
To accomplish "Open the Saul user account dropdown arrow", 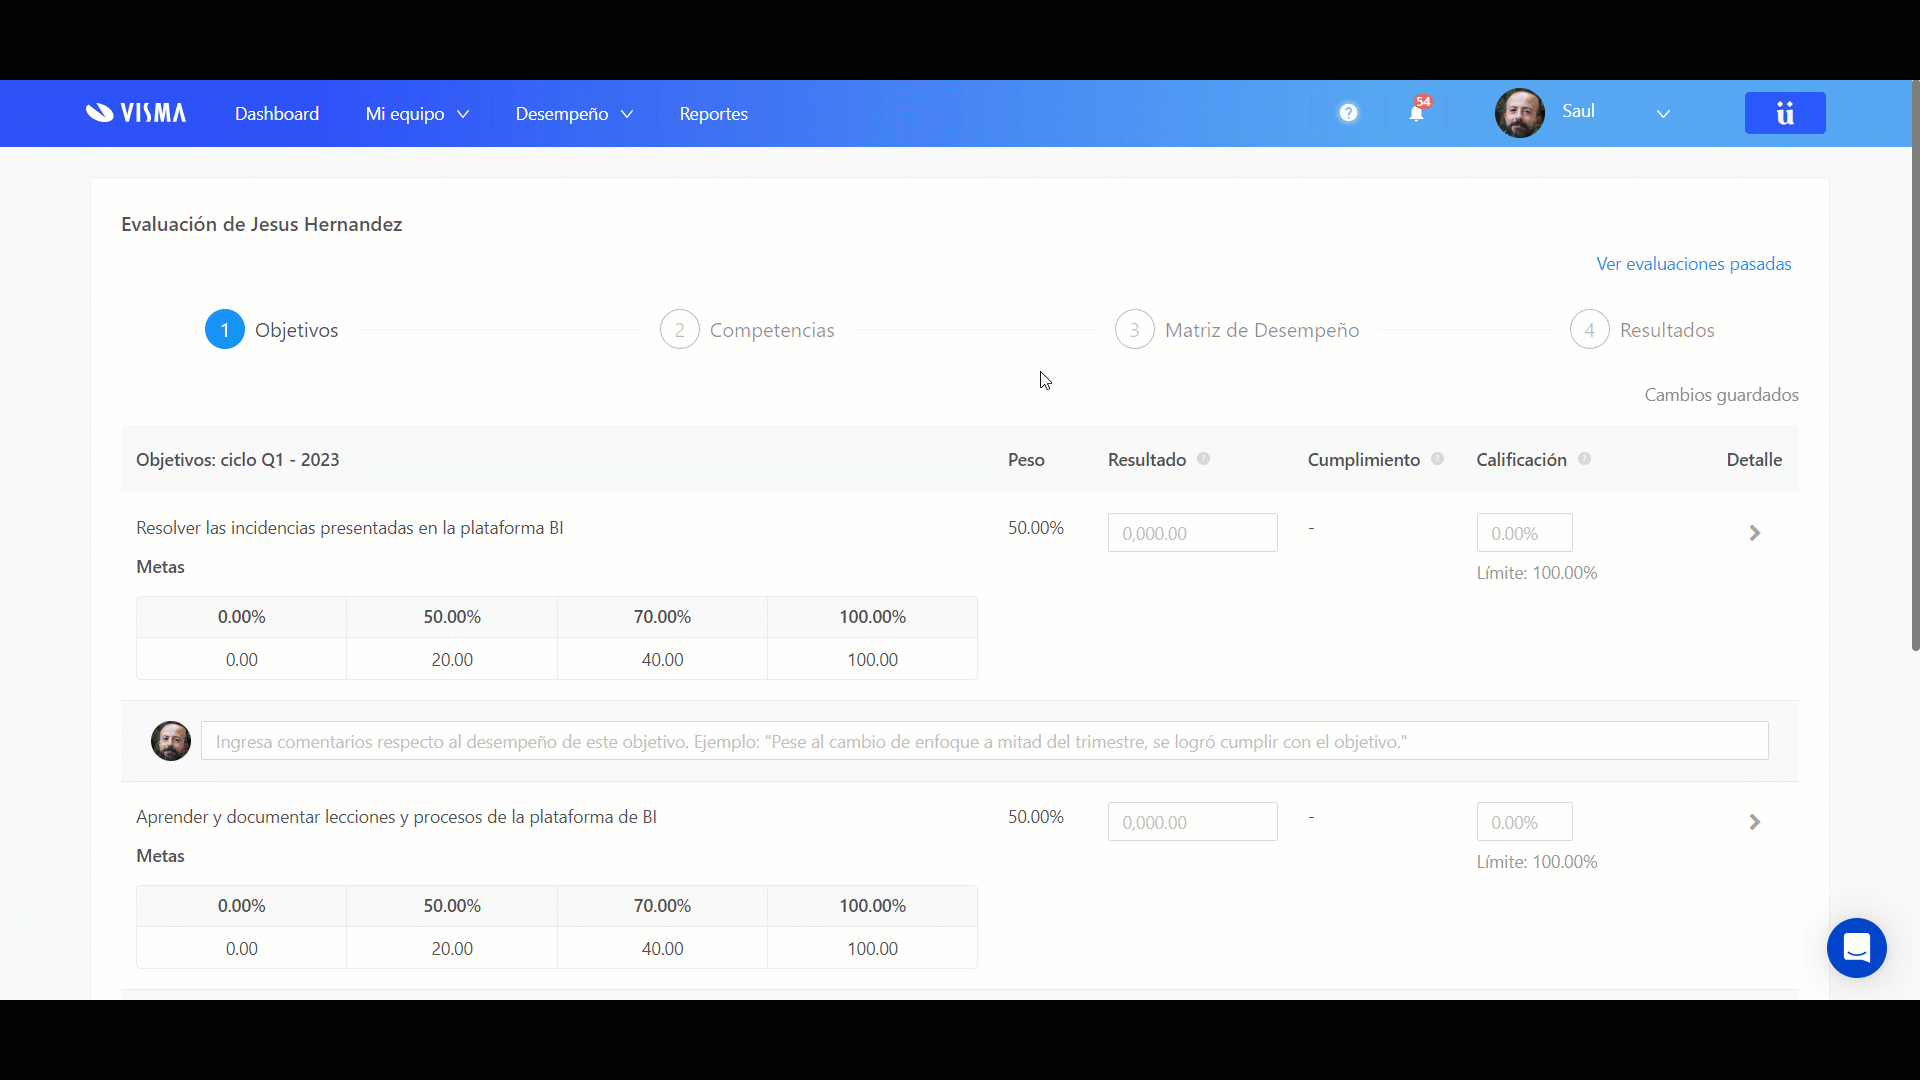I will tap(1663, 114).
